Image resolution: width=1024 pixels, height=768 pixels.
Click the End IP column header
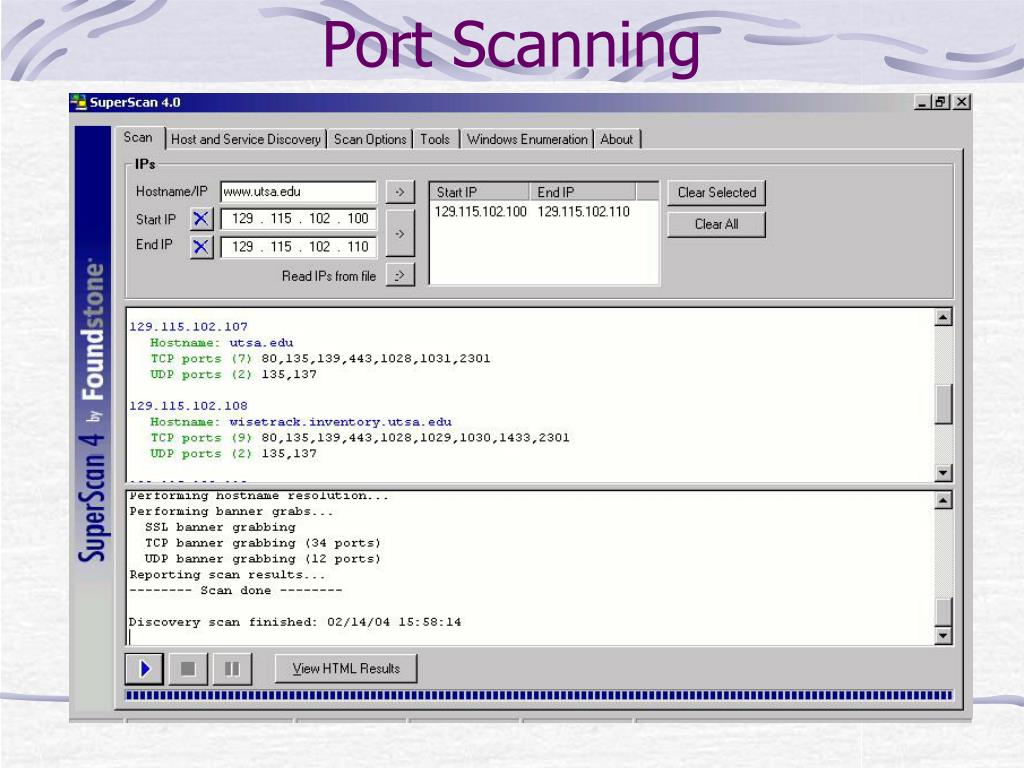582,192
